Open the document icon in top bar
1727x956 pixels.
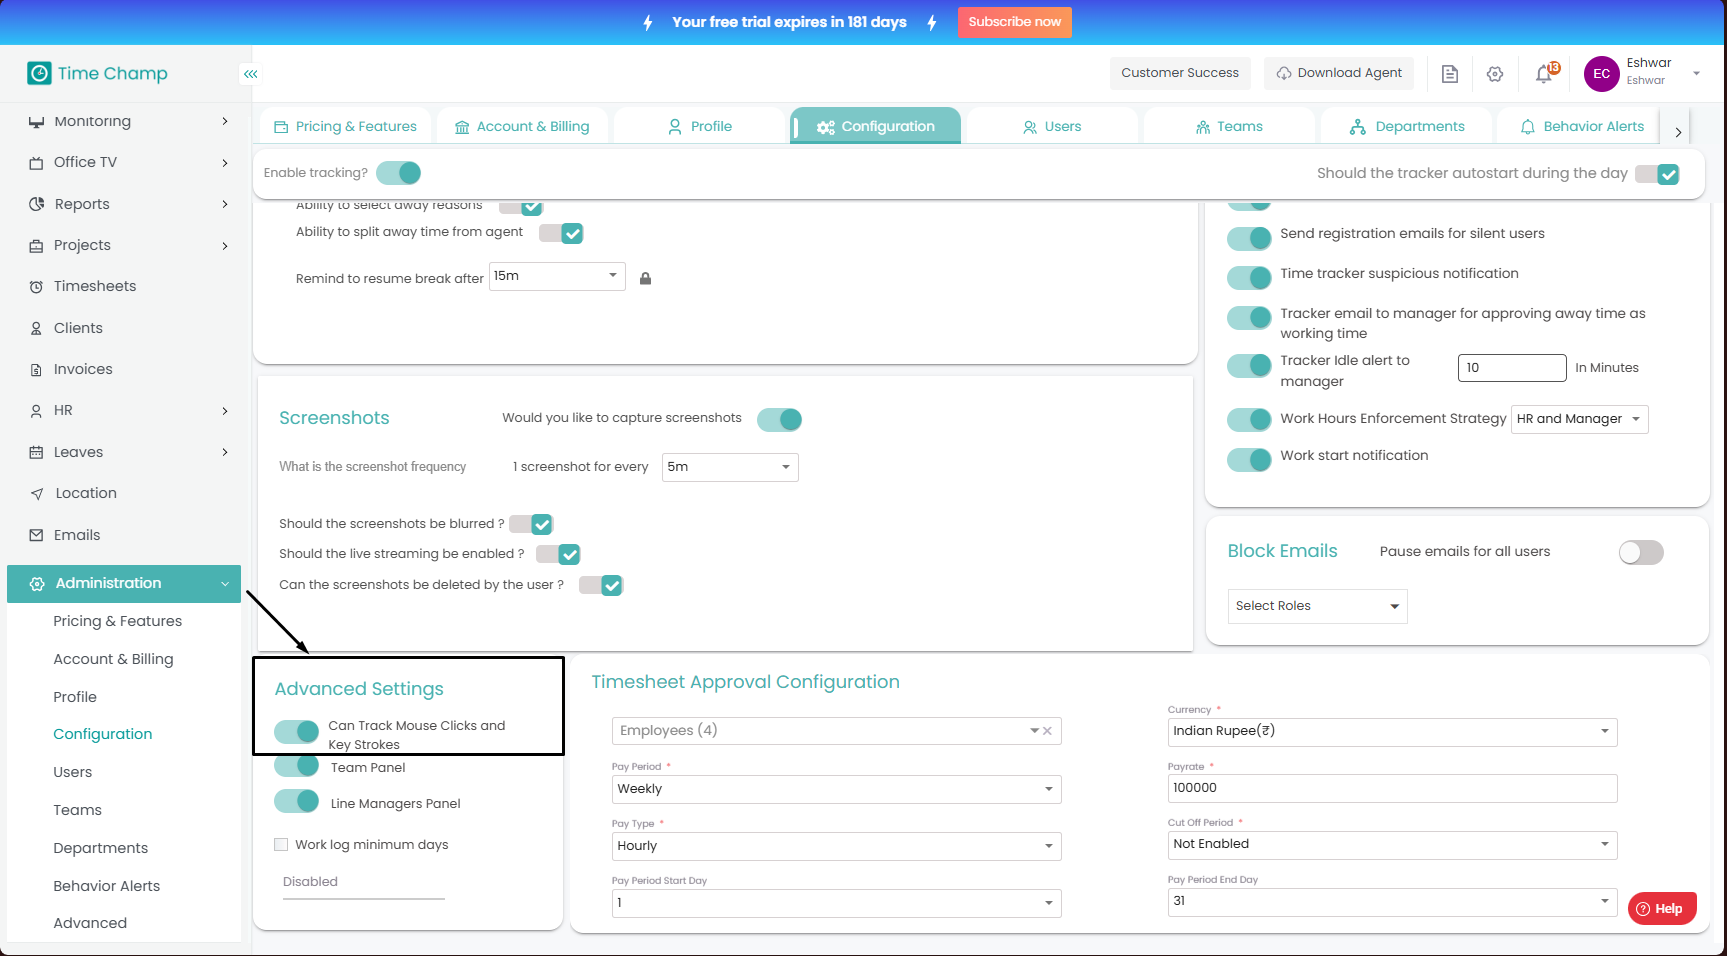tap(1449, 74)
